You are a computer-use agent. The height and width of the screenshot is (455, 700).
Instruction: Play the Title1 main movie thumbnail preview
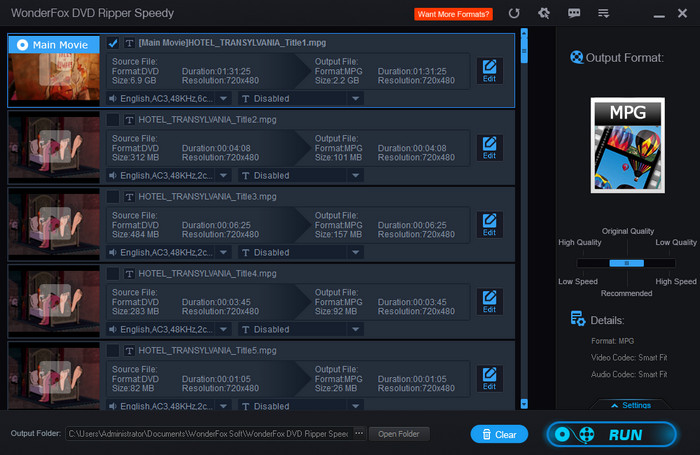(54, 70)
